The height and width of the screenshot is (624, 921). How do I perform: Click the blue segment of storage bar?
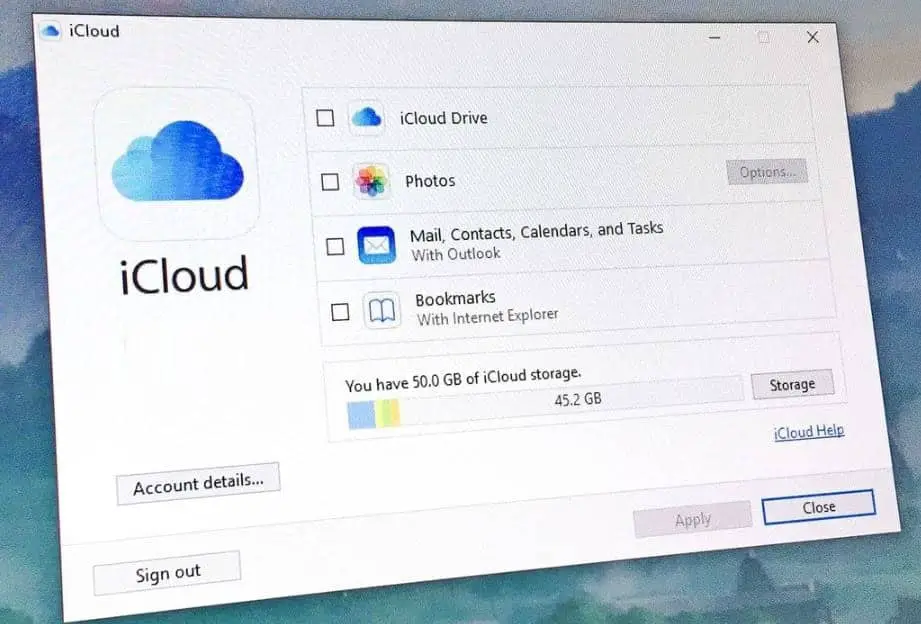(361, 415)
